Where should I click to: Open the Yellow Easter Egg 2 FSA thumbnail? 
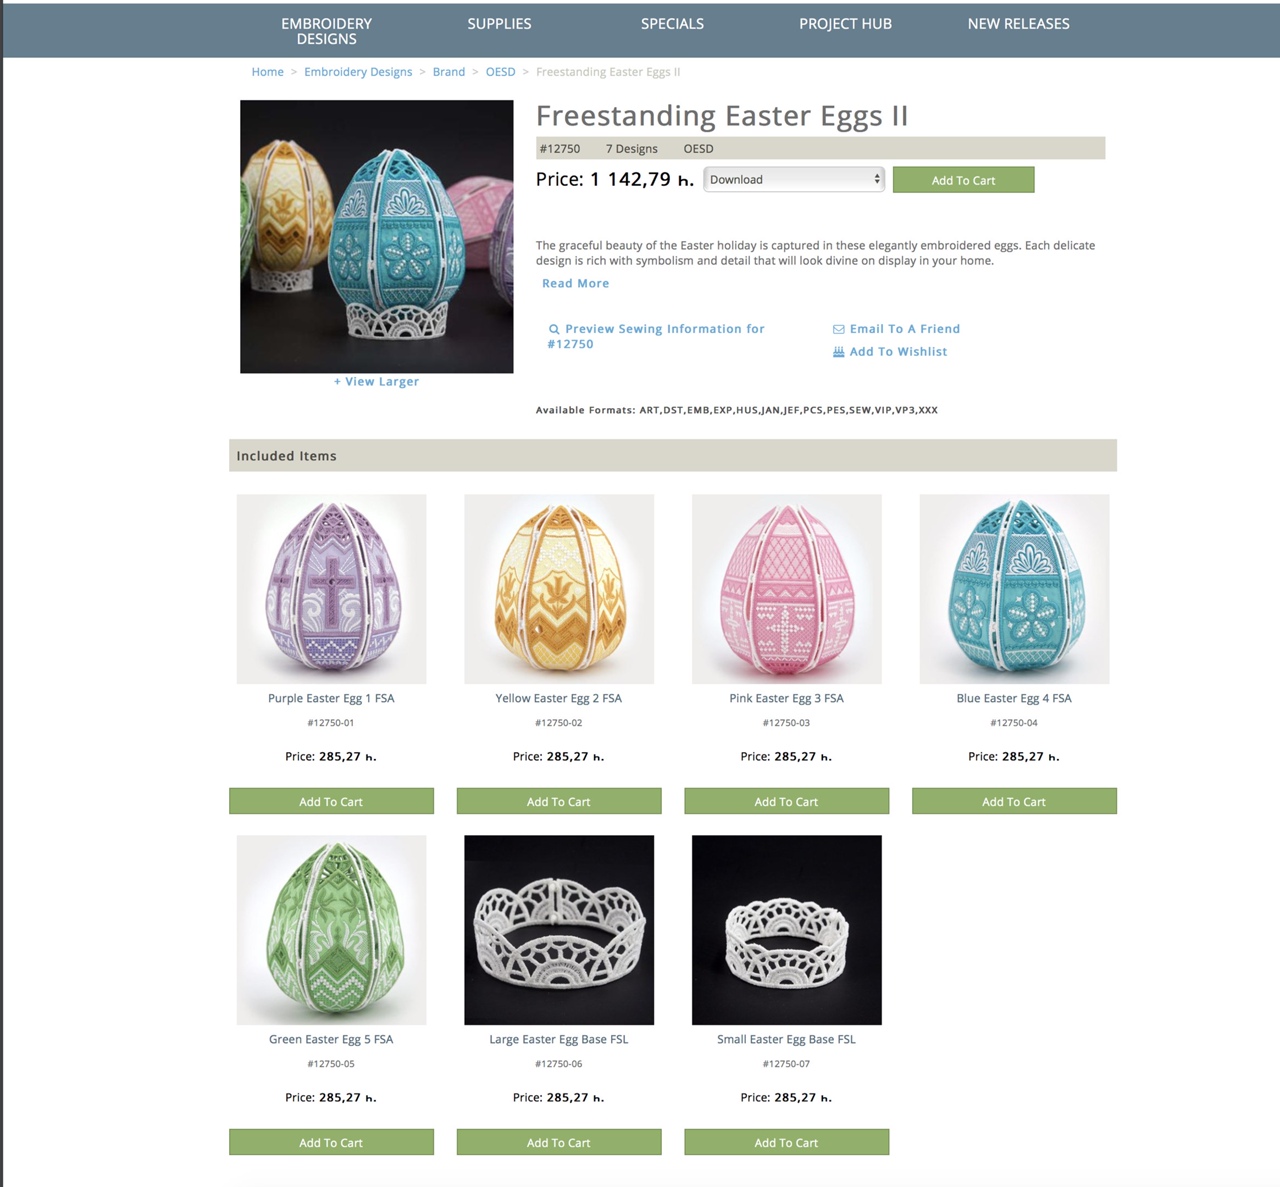coord(559,589)
